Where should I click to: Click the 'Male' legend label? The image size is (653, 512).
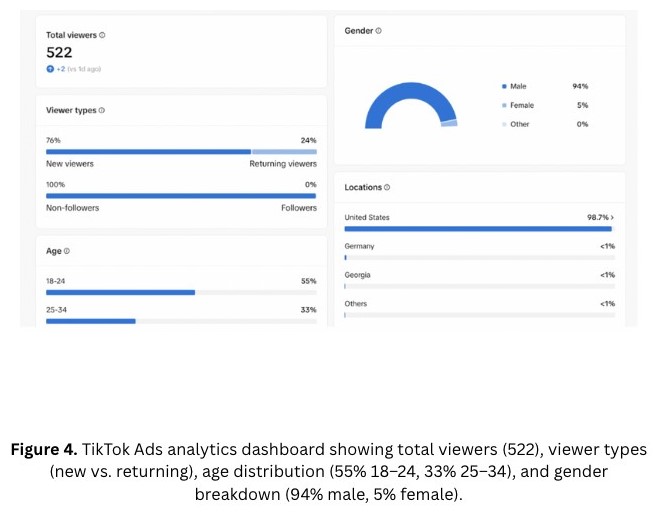(518, 86)
